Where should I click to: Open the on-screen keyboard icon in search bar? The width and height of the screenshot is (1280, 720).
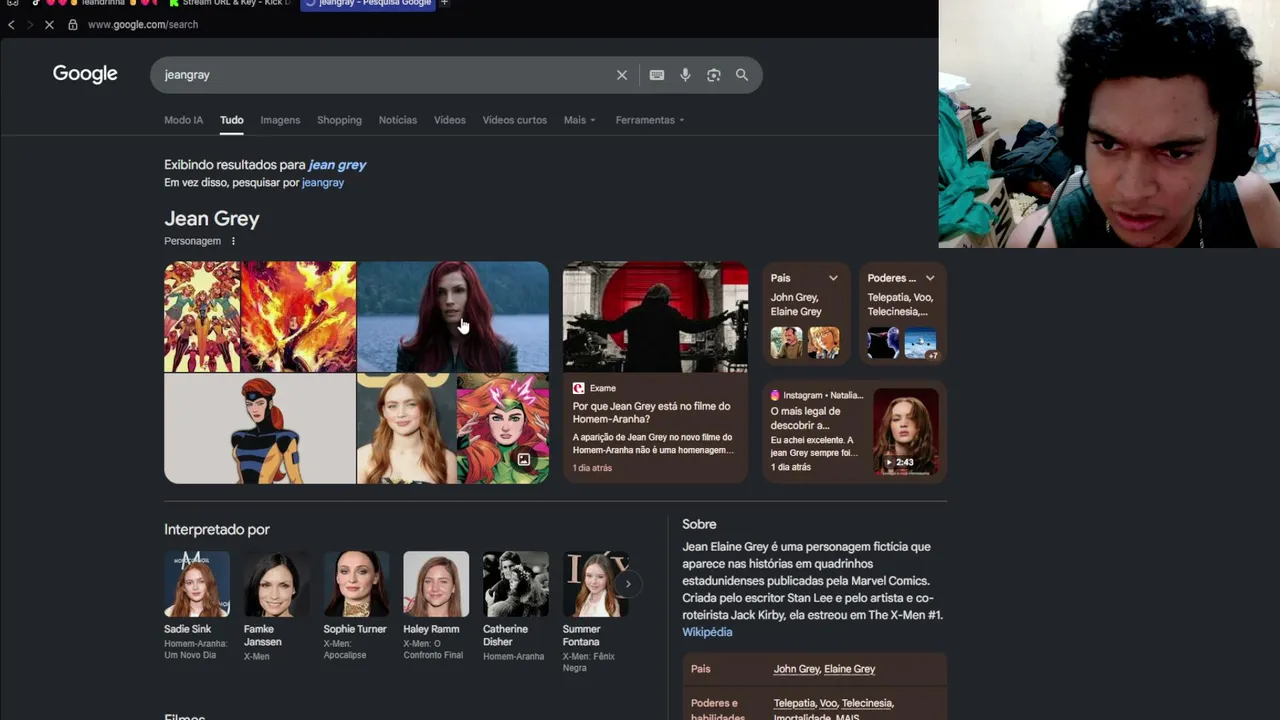657,75
